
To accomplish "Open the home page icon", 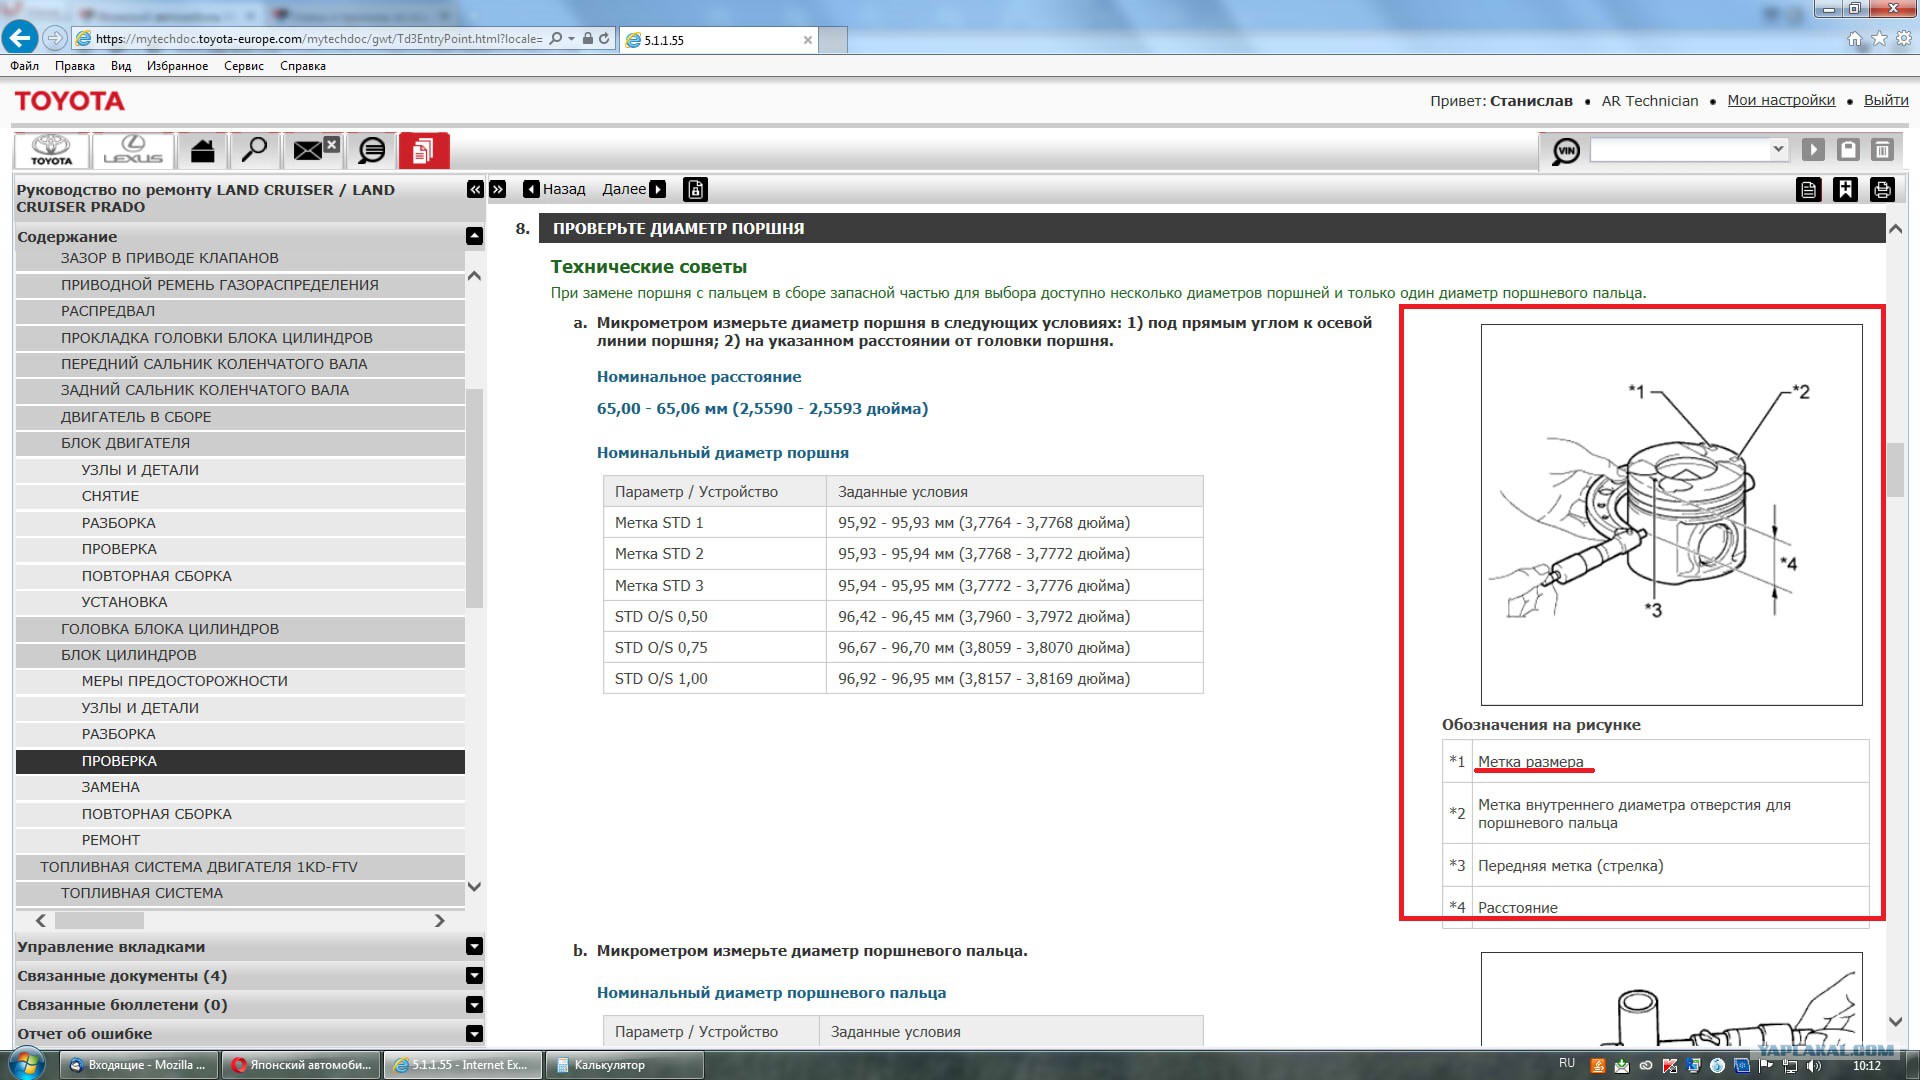I will [x=203, y=150].
